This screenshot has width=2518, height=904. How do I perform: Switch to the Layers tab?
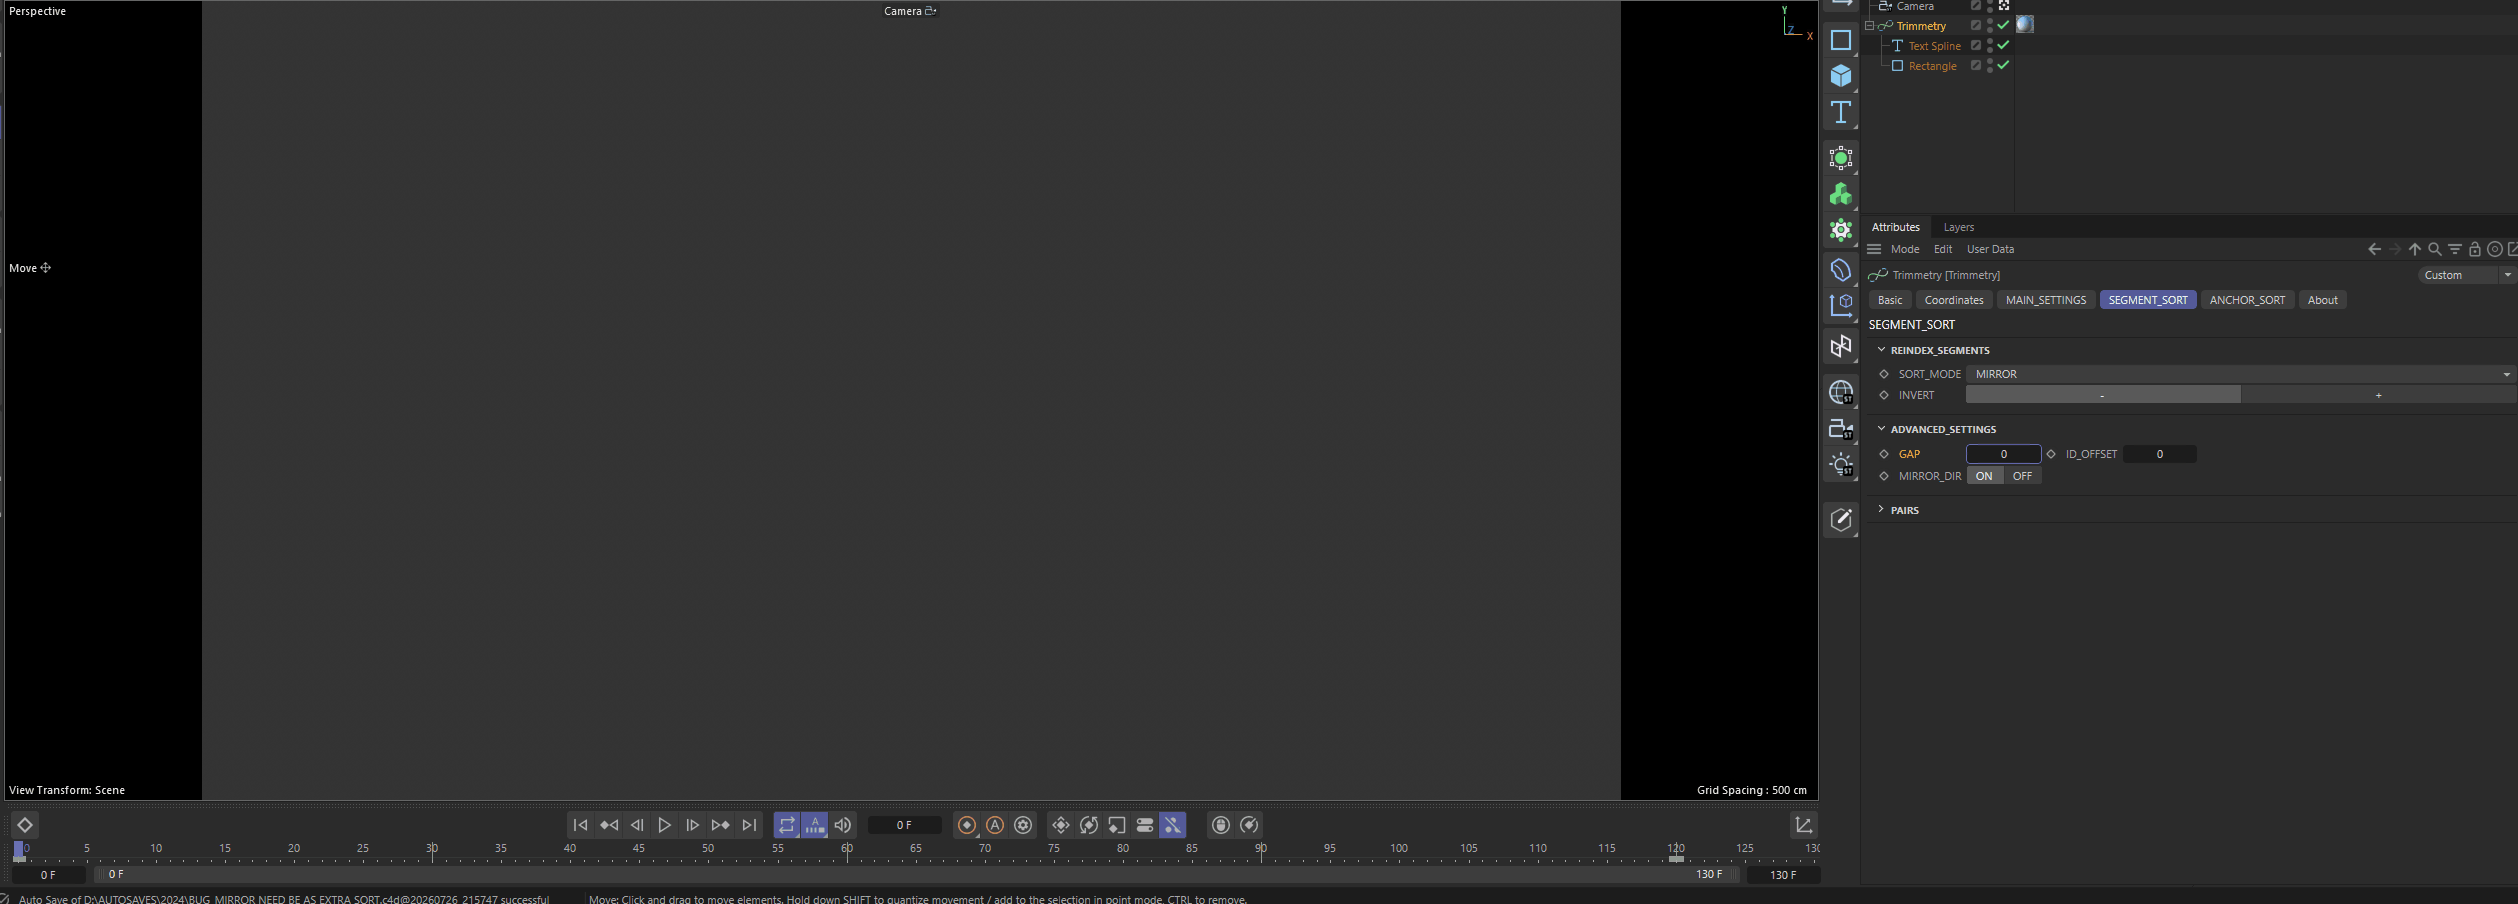click(x=1958, y=227)
